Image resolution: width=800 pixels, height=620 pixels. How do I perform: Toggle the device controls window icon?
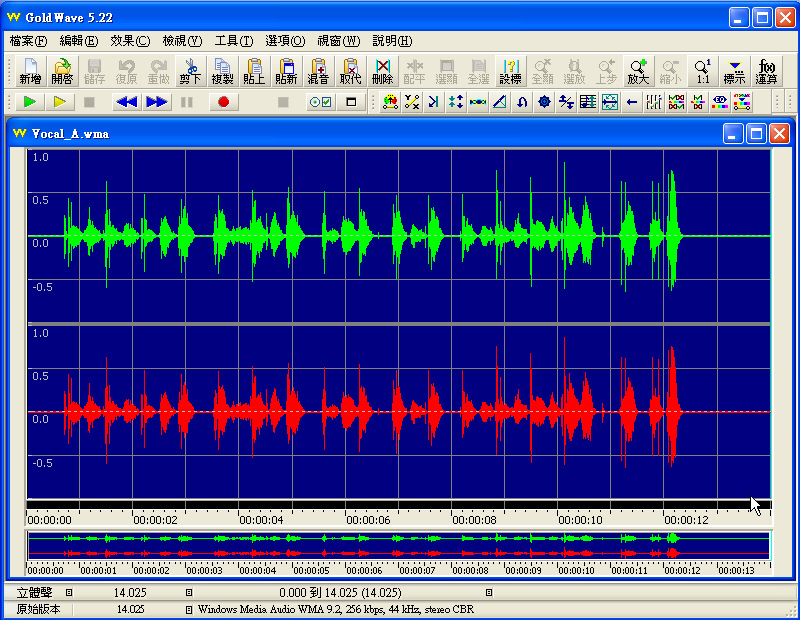point(351,102)
